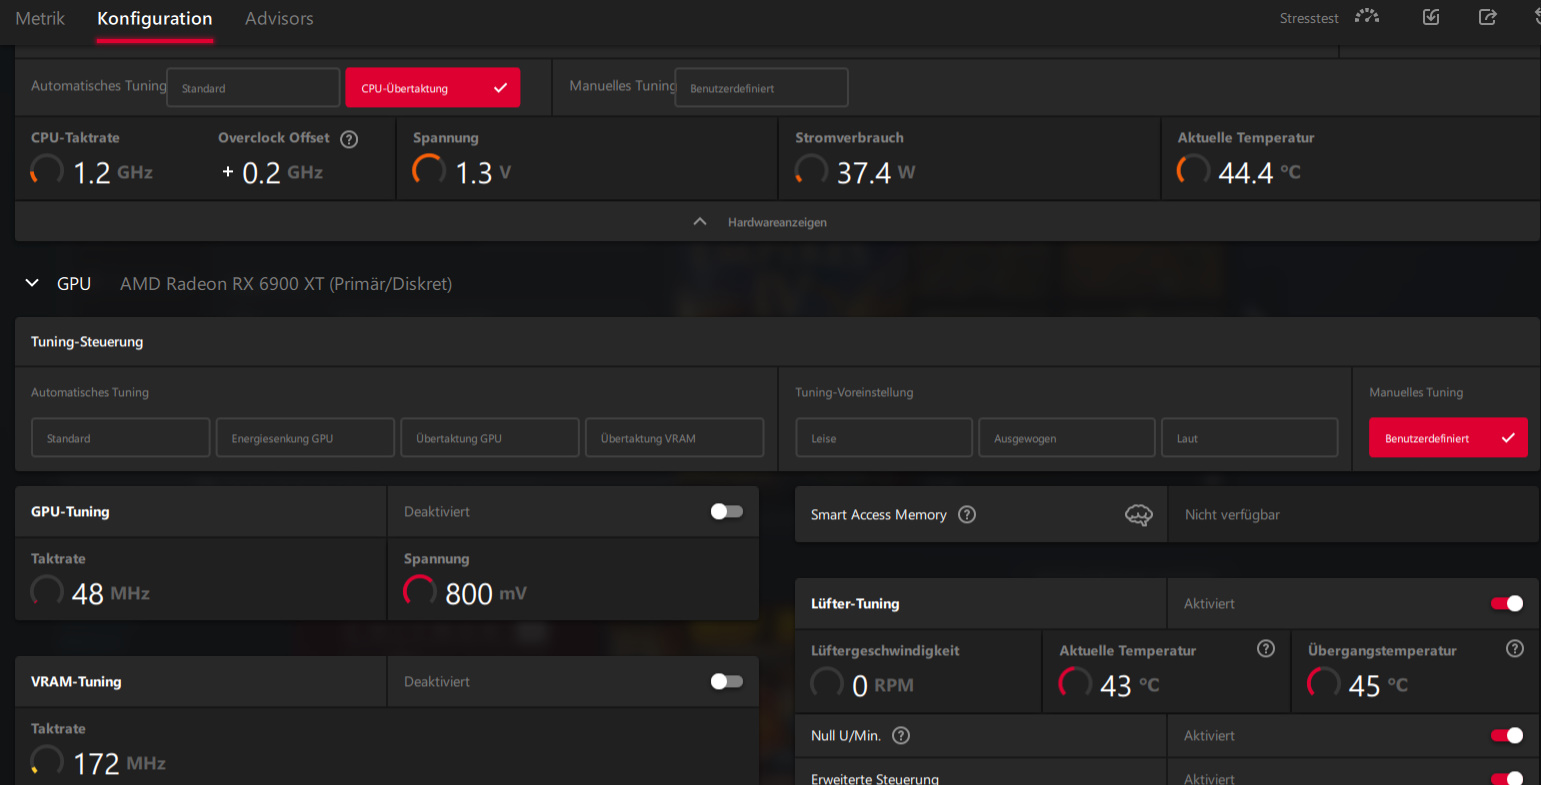
Task: Disable the Lüfter-Tuning toggle
Action: pyautogui.click(x=1507, y=603)
